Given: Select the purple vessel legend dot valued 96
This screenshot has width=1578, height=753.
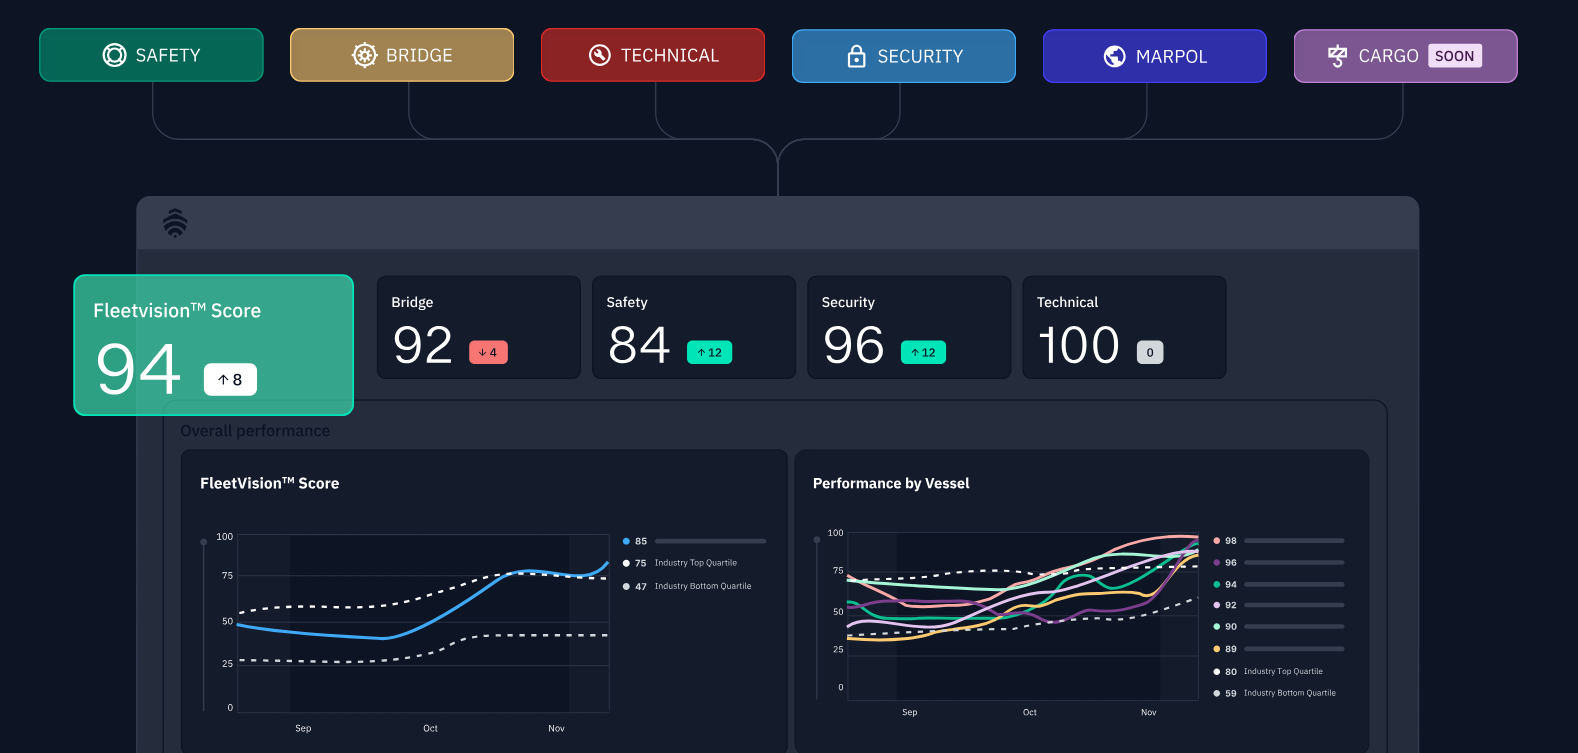Looking at the screenshot, I should (x=1216, y=562).
